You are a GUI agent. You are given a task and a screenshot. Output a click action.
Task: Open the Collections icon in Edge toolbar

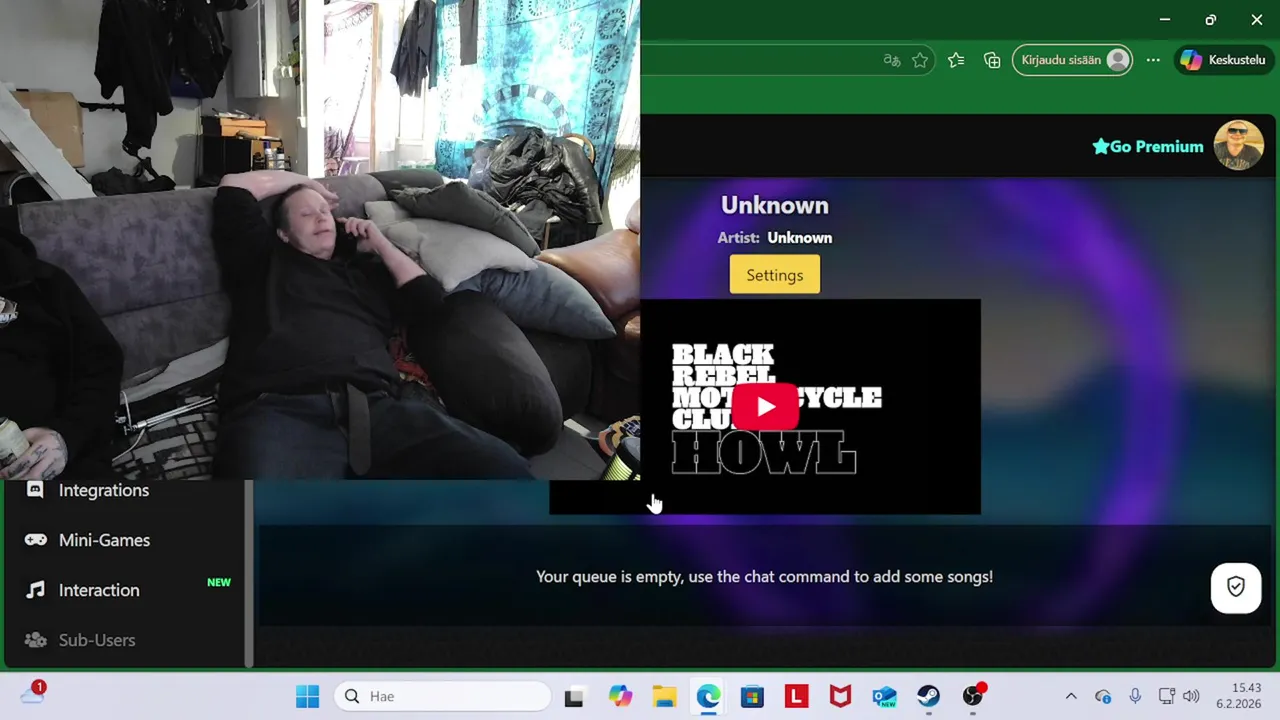(x=992, y=60)
